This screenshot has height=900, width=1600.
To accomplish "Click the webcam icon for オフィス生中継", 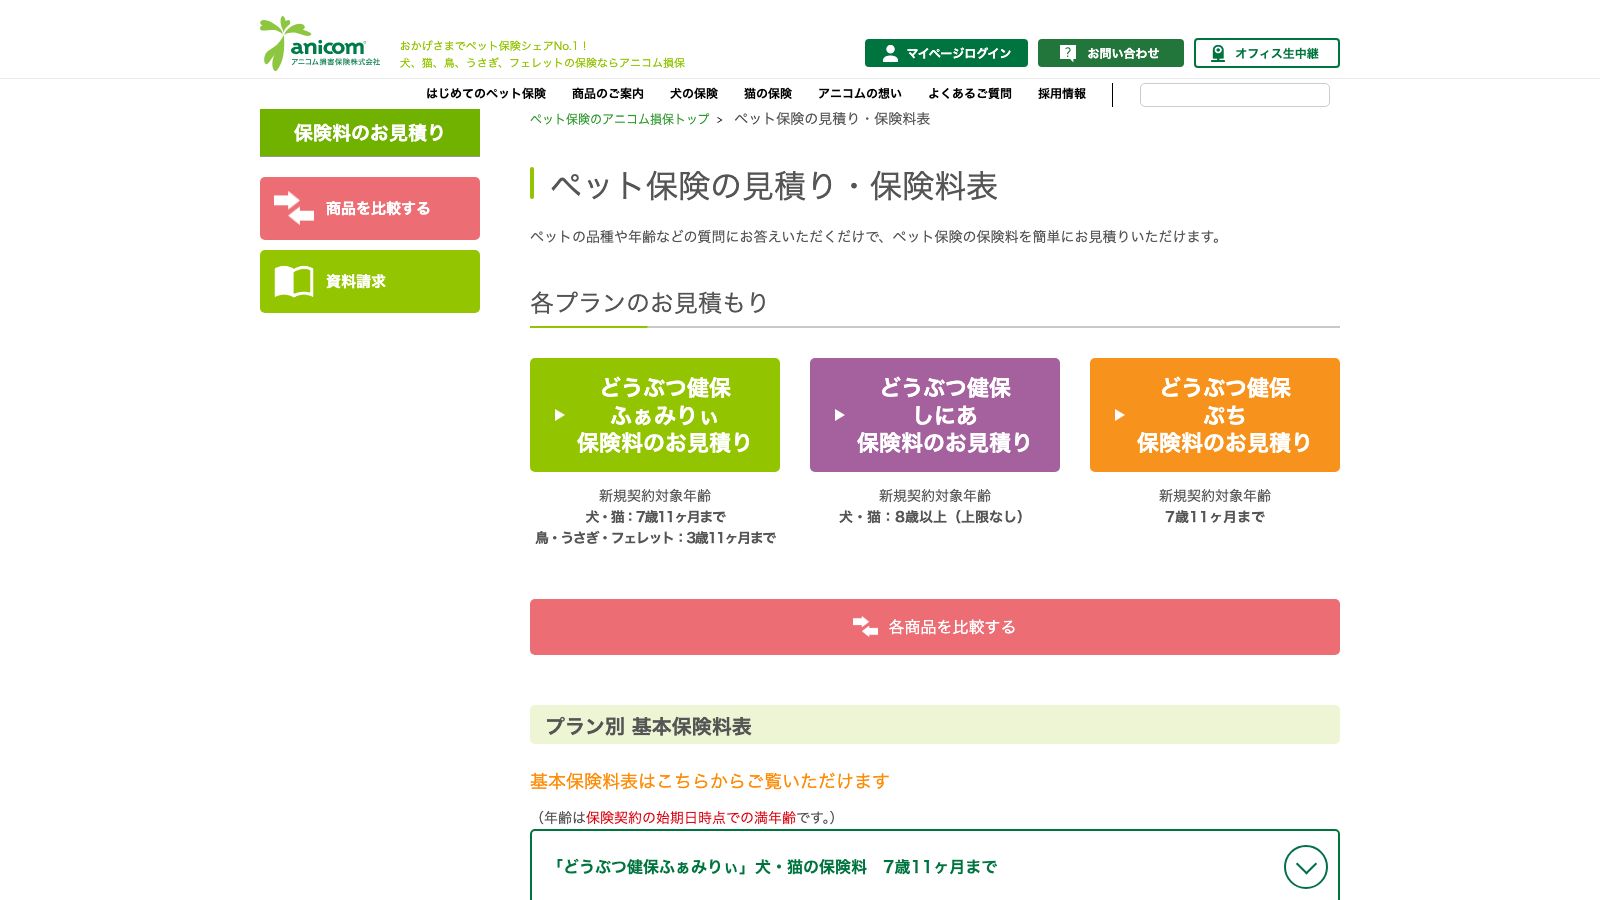I will pyautogui.click(x=1218, y=53).
